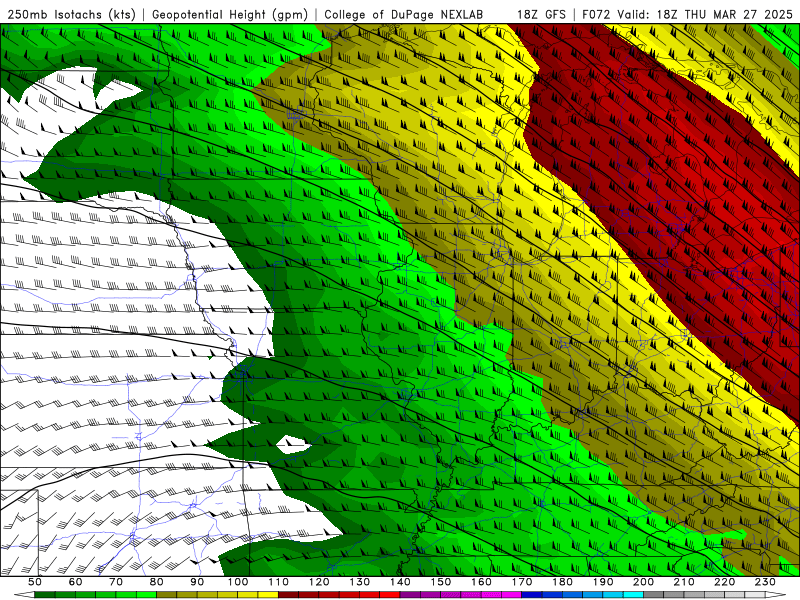Click the '160' color bar label
Screen dimensions: 800x600
(x=481, y=582)
